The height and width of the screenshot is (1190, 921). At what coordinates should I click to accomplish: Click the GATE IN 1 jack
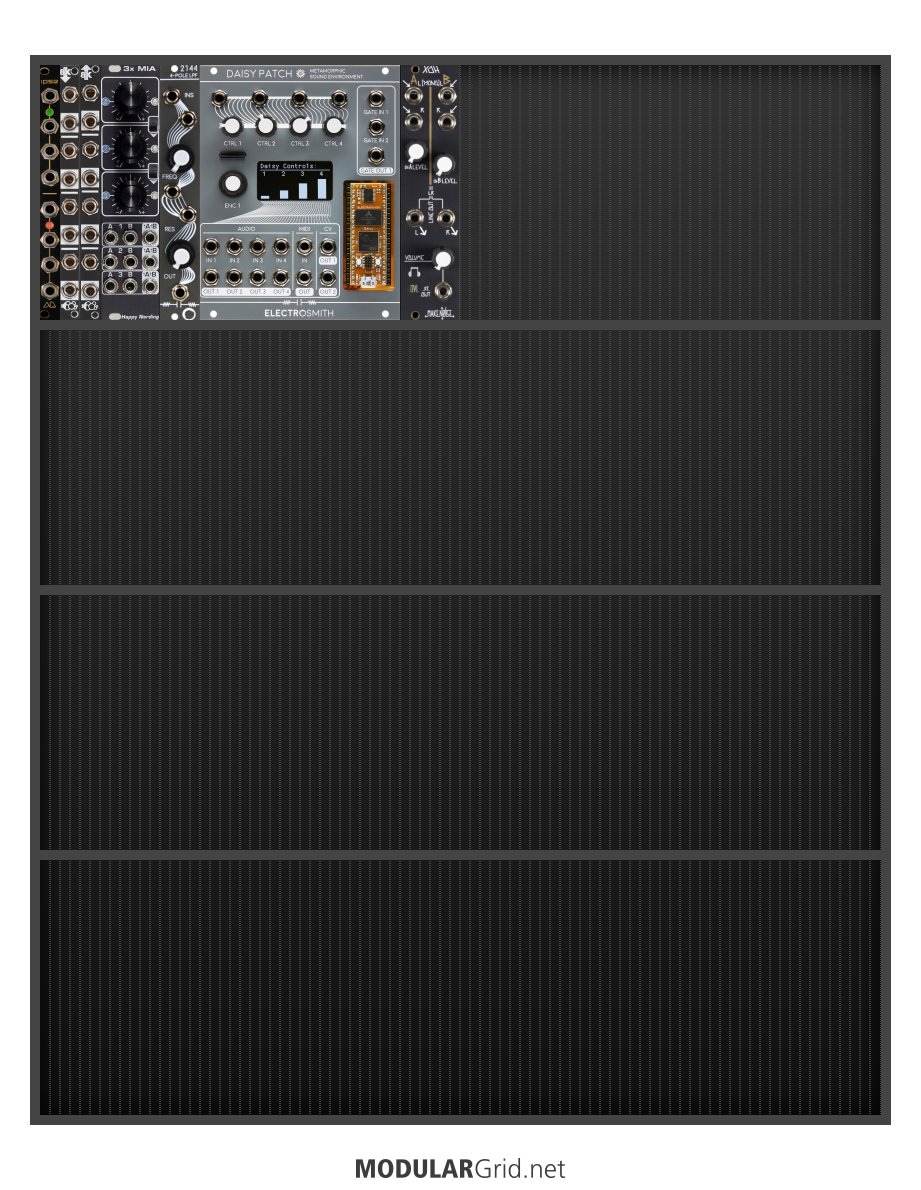pyautogui.click(x=376, y=99)
